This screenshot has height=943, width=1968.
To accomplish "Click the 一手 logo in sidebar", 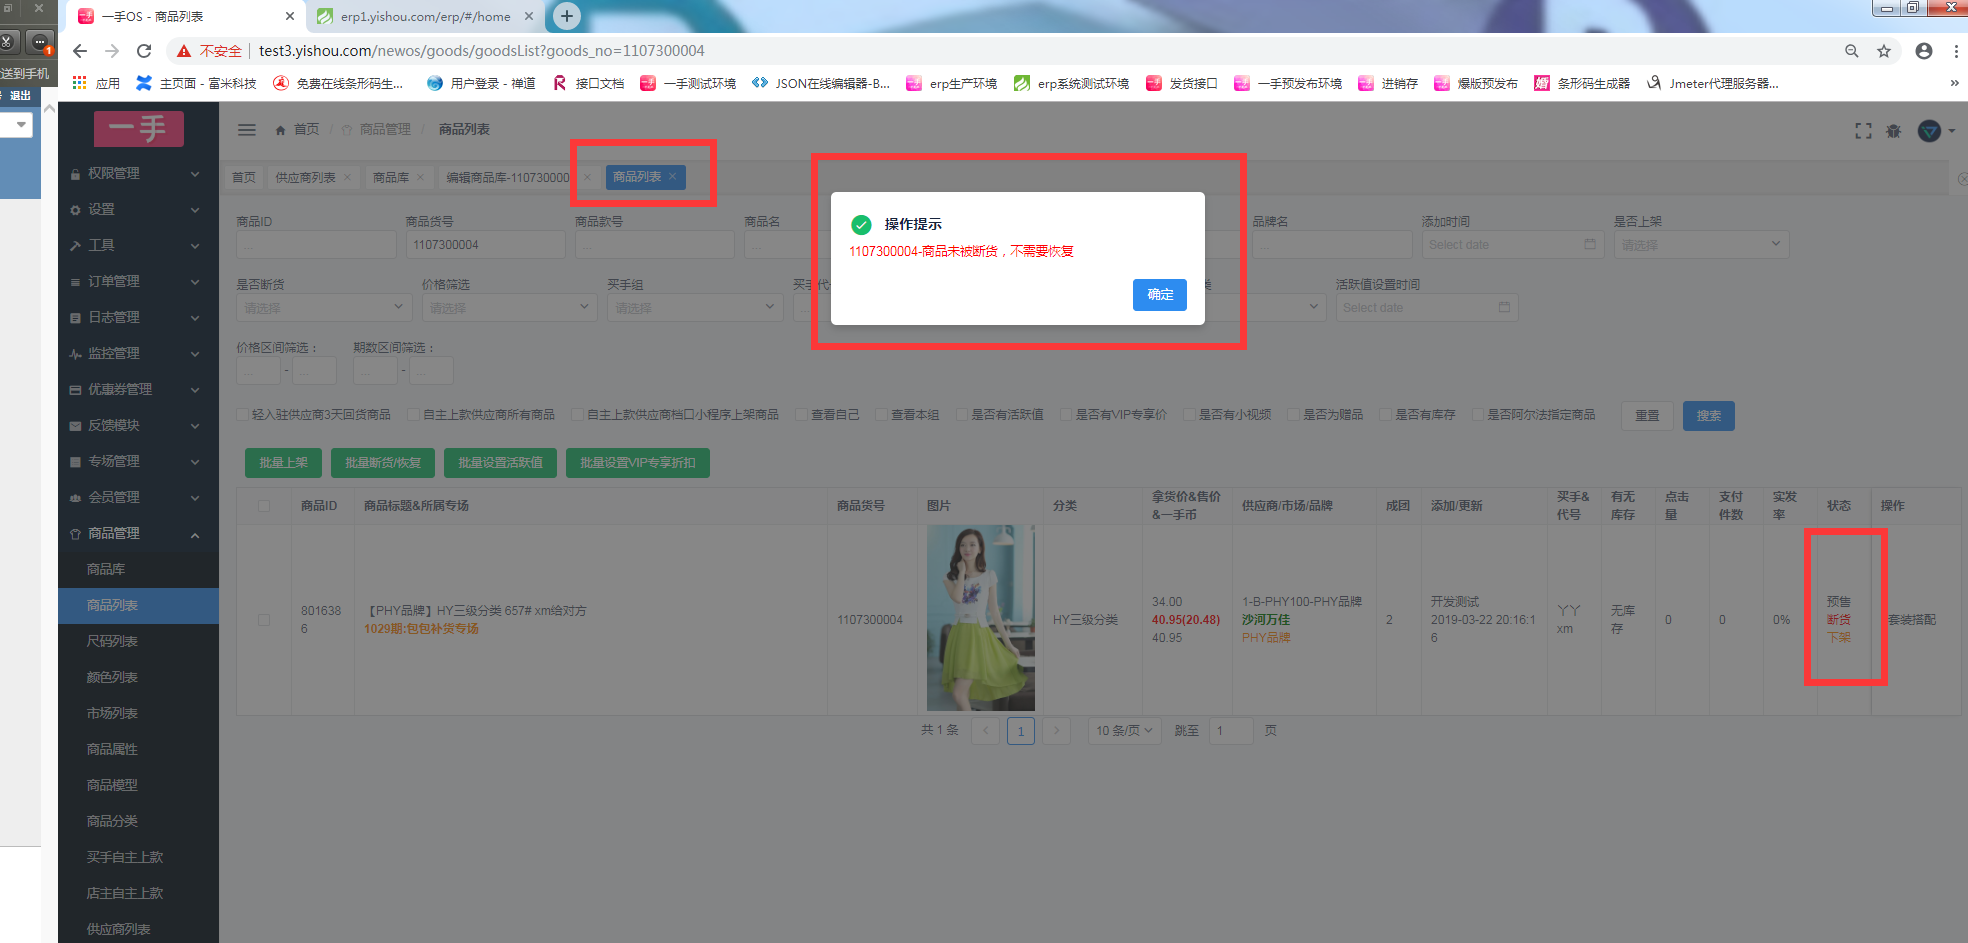I will click(x=139, y=128).
